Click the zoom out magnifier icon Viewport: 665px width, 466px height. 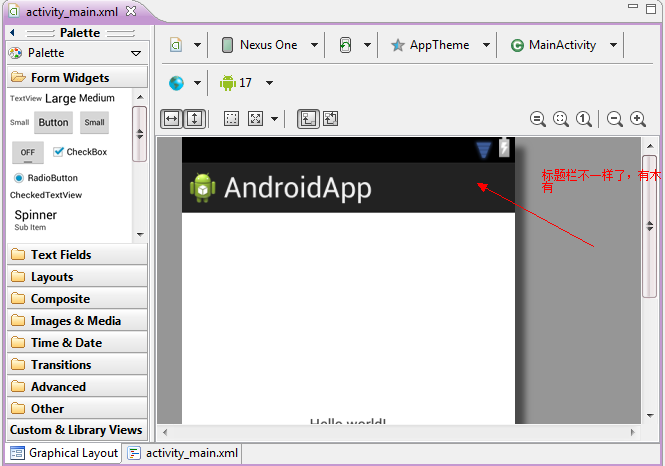click(615, 119)
